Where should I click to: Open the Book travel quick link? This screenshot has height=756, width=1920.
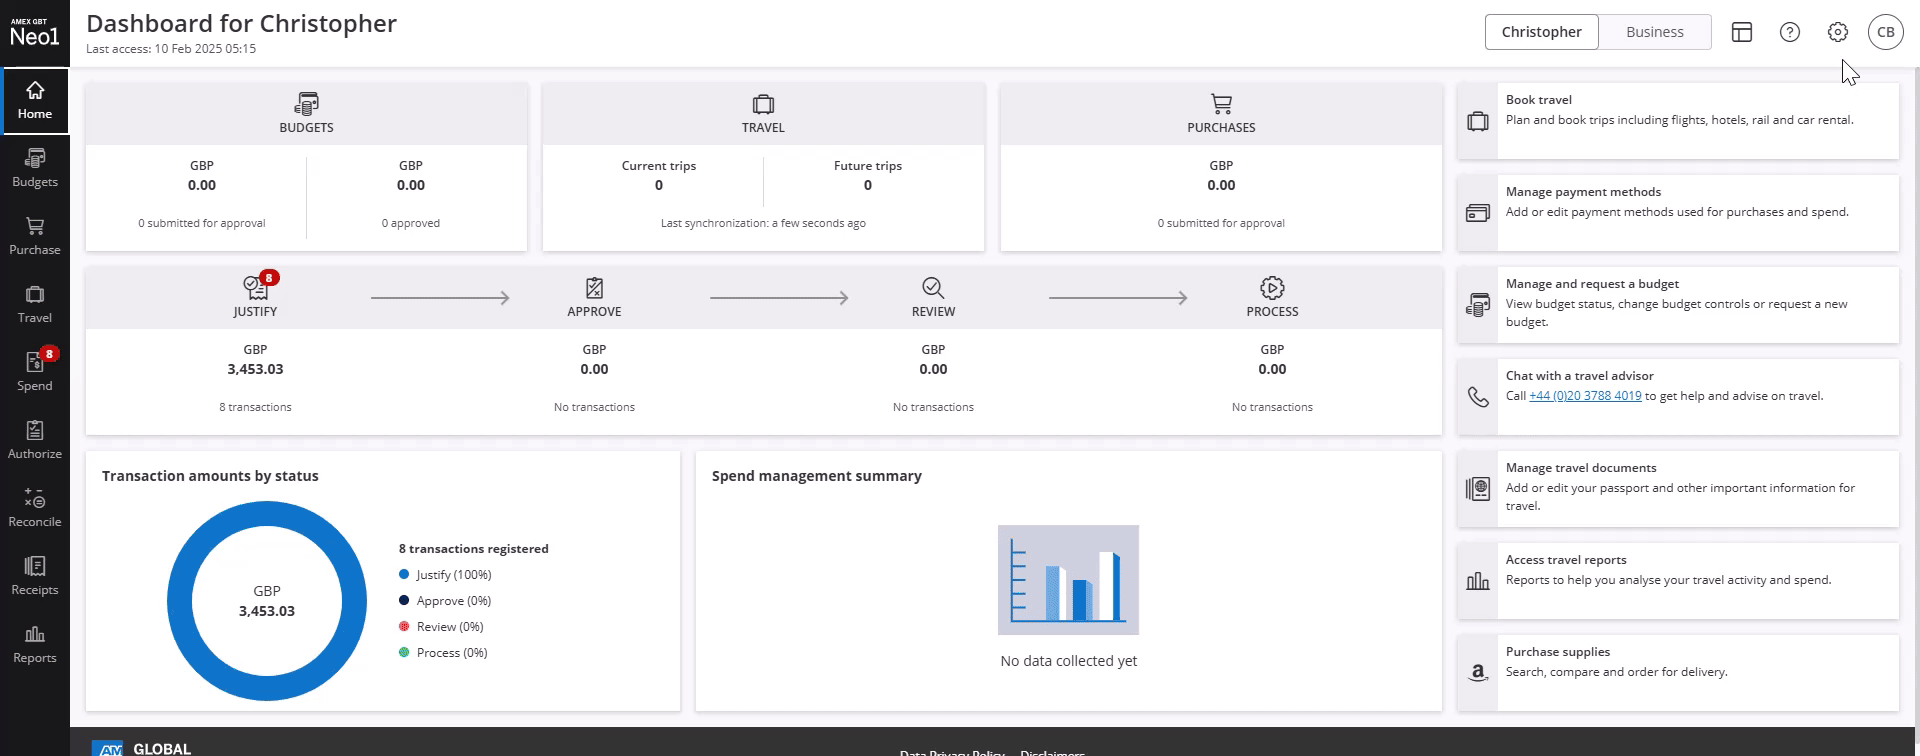coord(1678,121)
